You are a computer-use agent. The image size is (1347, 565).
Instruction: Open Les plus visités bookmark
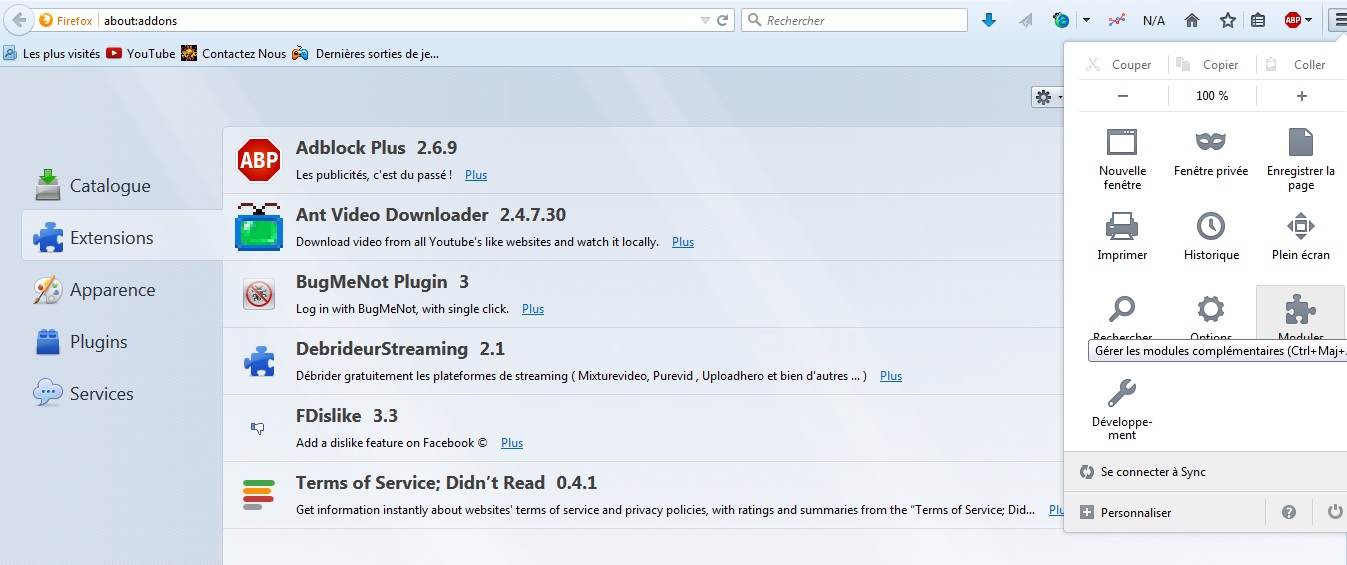pos(52,54)
